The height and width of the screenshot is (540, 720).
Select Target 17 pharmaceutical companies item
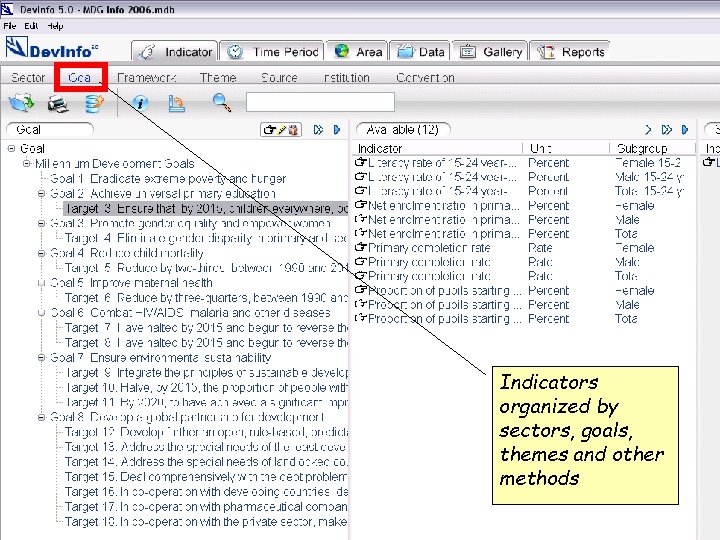click(206, 506)
